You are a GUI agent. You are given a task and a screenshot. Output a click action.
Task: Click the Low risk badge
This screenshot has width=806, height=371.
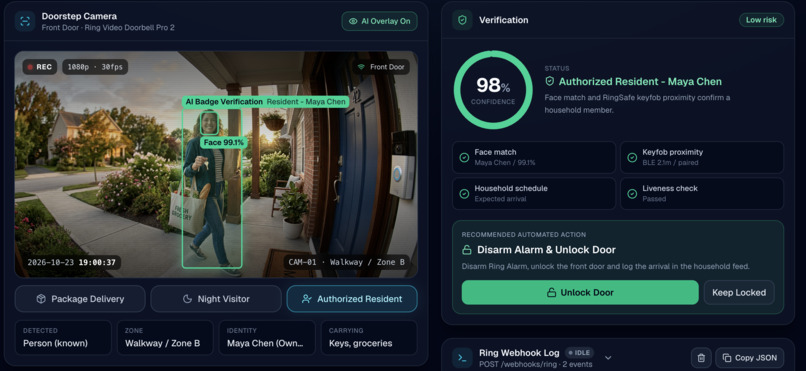(x=761, y=20)
